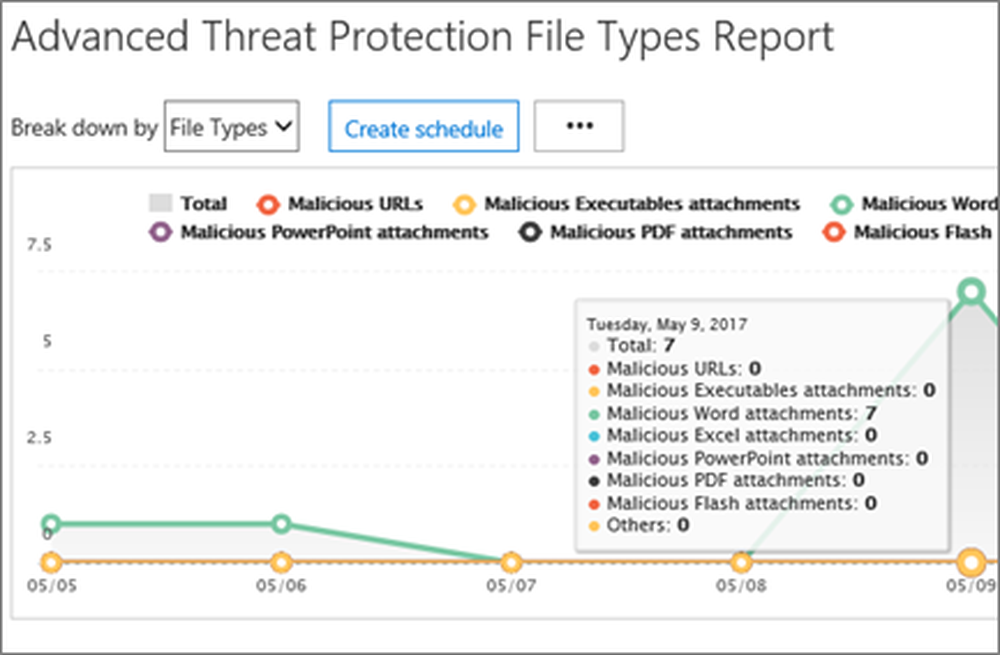The width and height of the screenshot is (1000, 655).
Task: Click the red Malicious URLs legend icon
Action: coord(267,204)
